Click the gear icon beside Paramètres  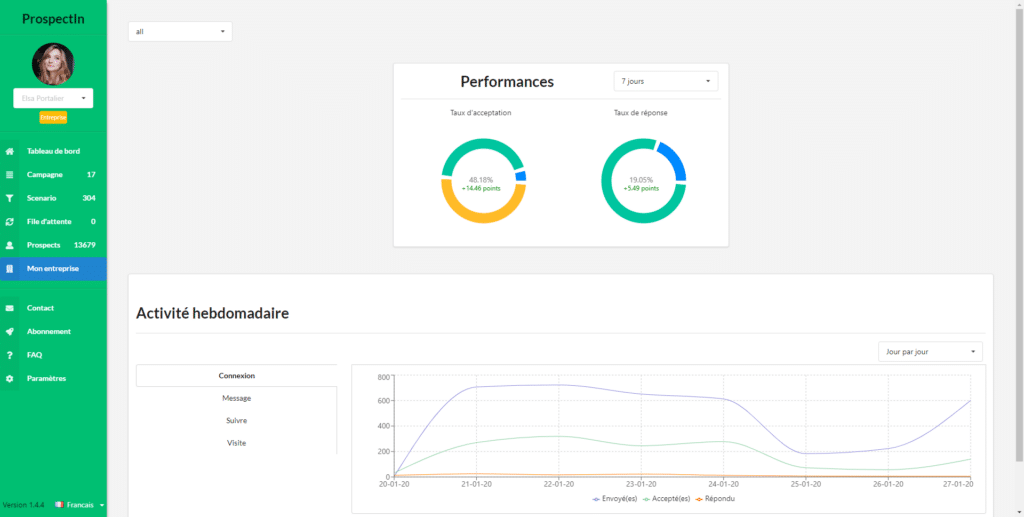point(9,379)
